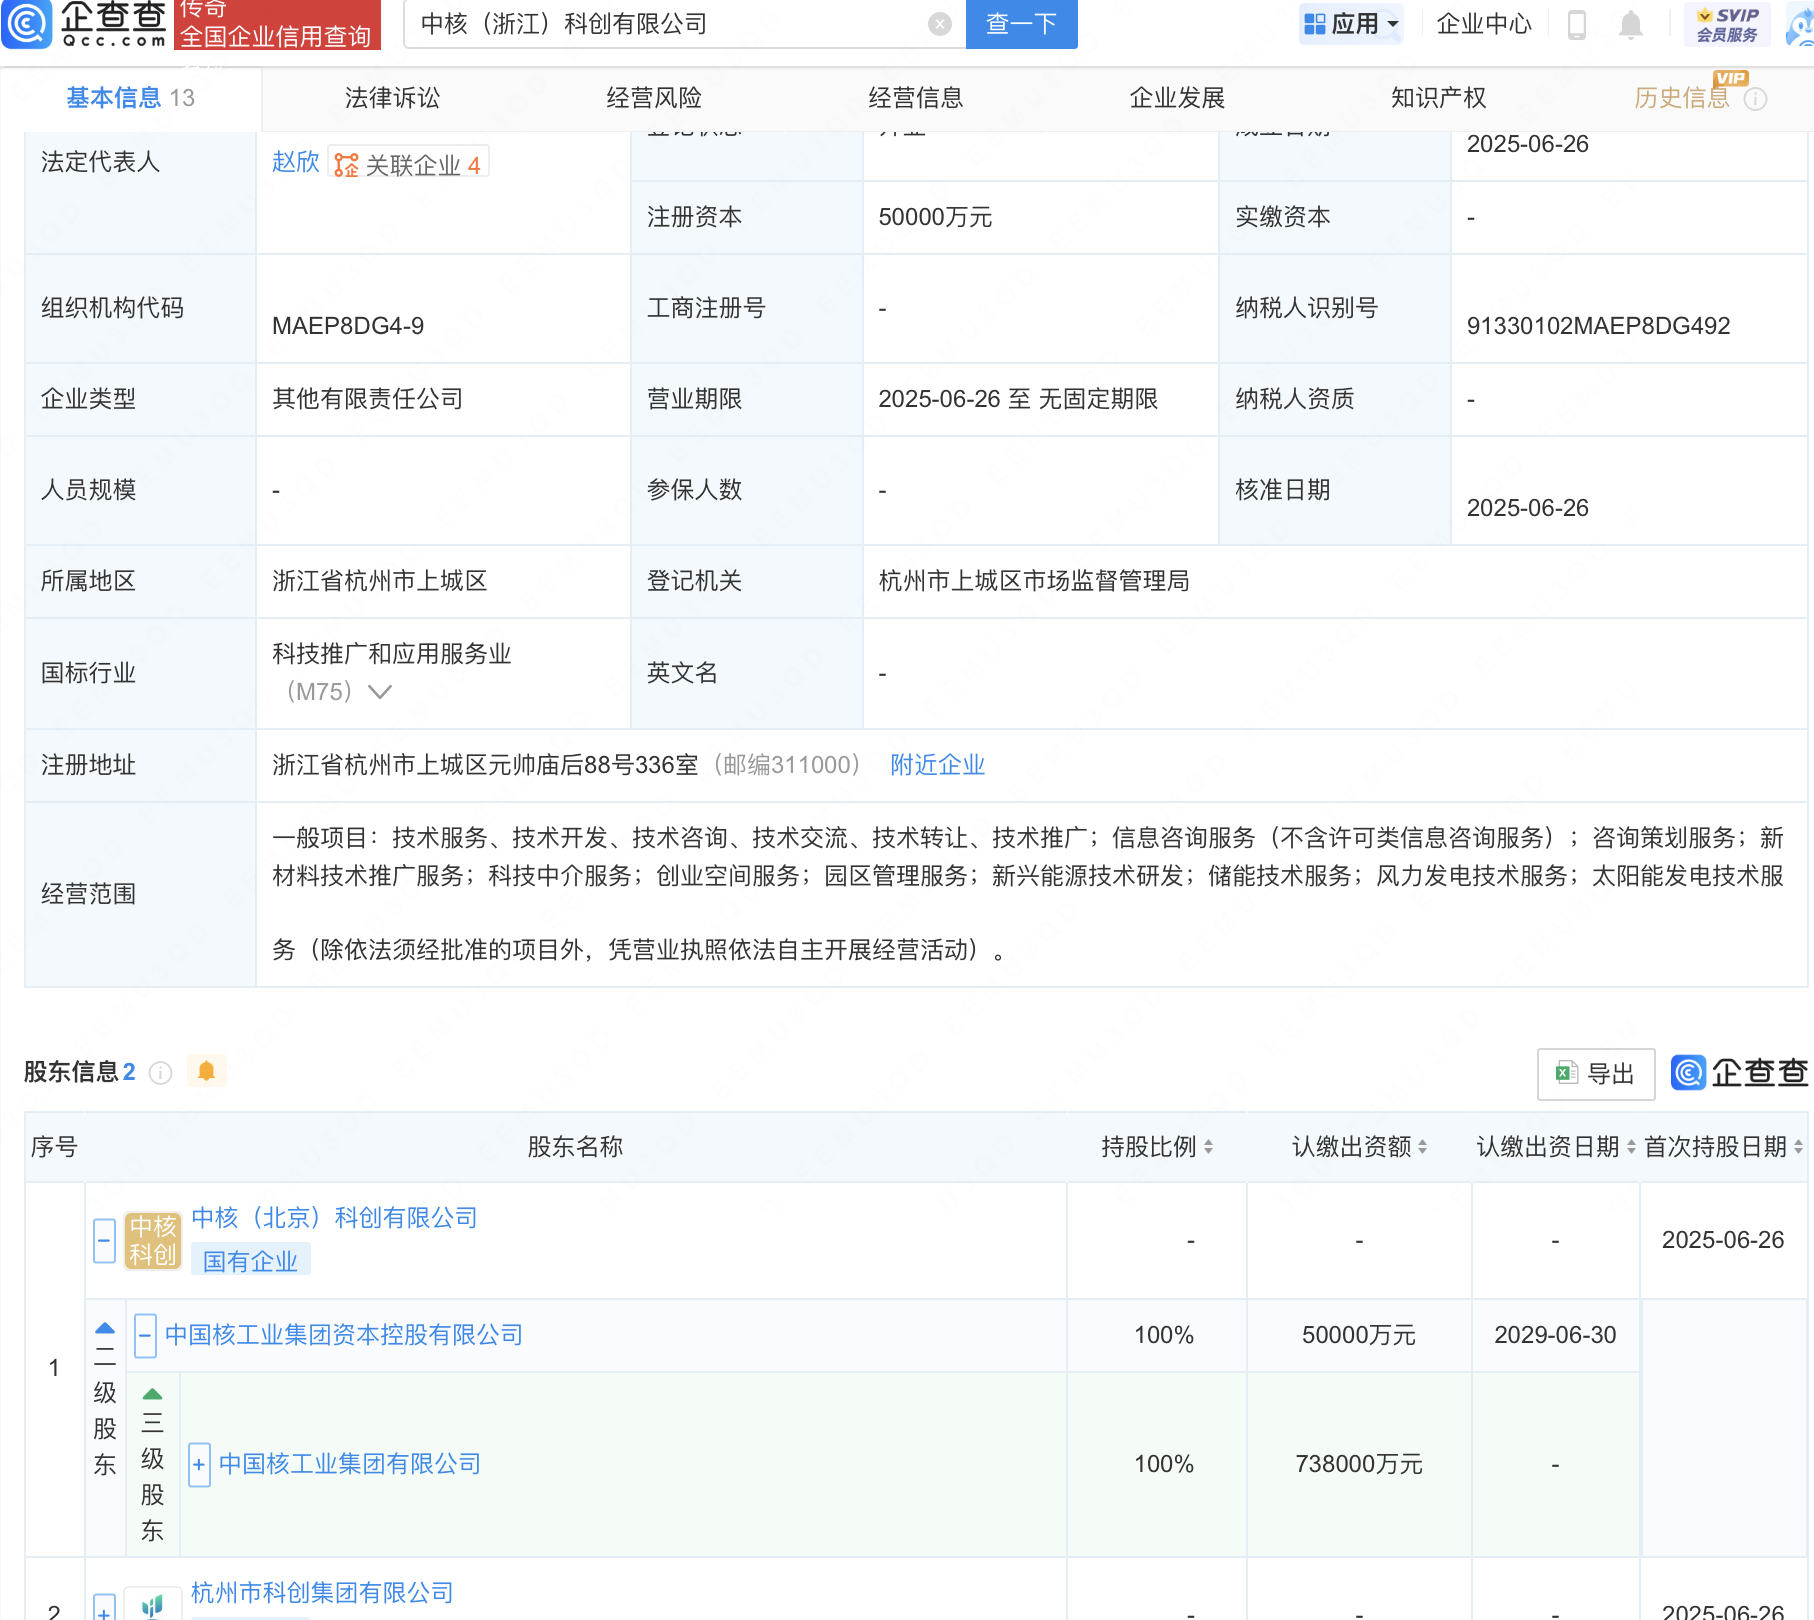Open 中核（北京）科创有限公司 link
The image size is (1814, 1620).
[335, 1218]
